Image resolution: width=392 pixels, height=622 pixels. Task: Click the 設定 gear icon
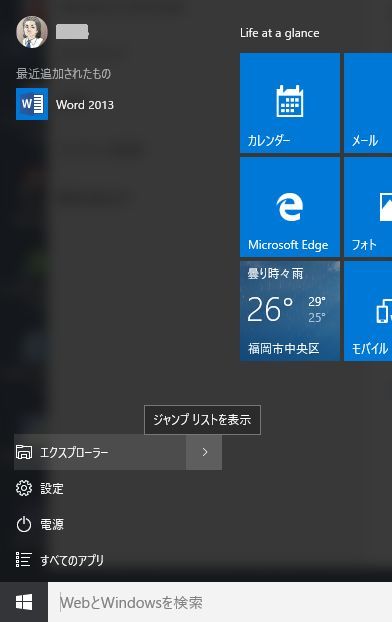pos(24,488)
